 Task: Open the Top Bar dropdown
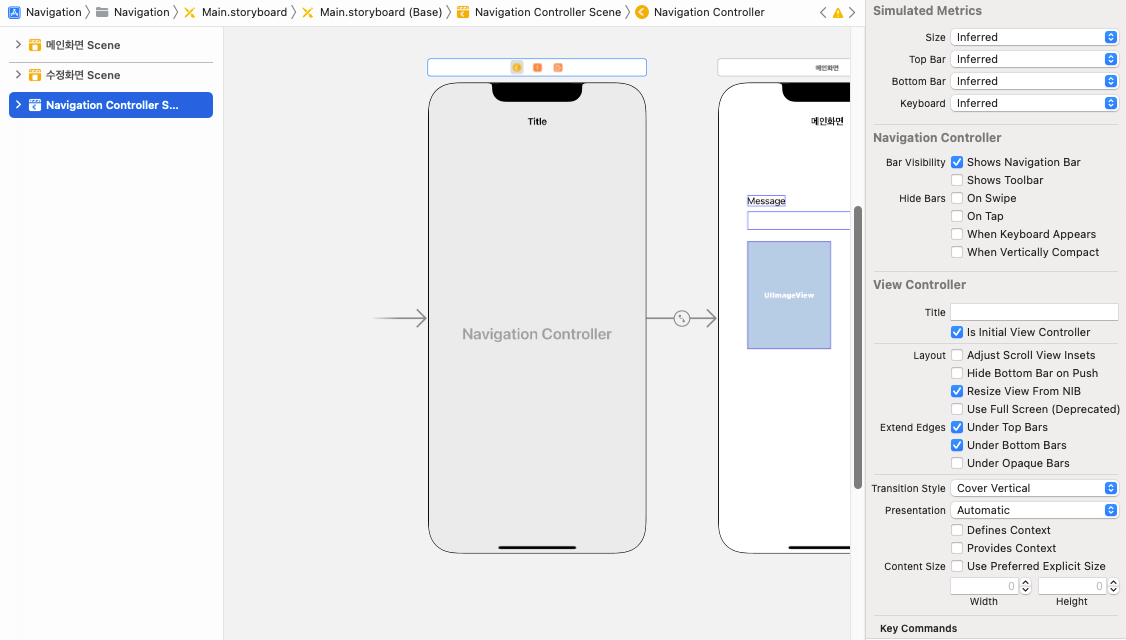click(x=1034, y=59)
